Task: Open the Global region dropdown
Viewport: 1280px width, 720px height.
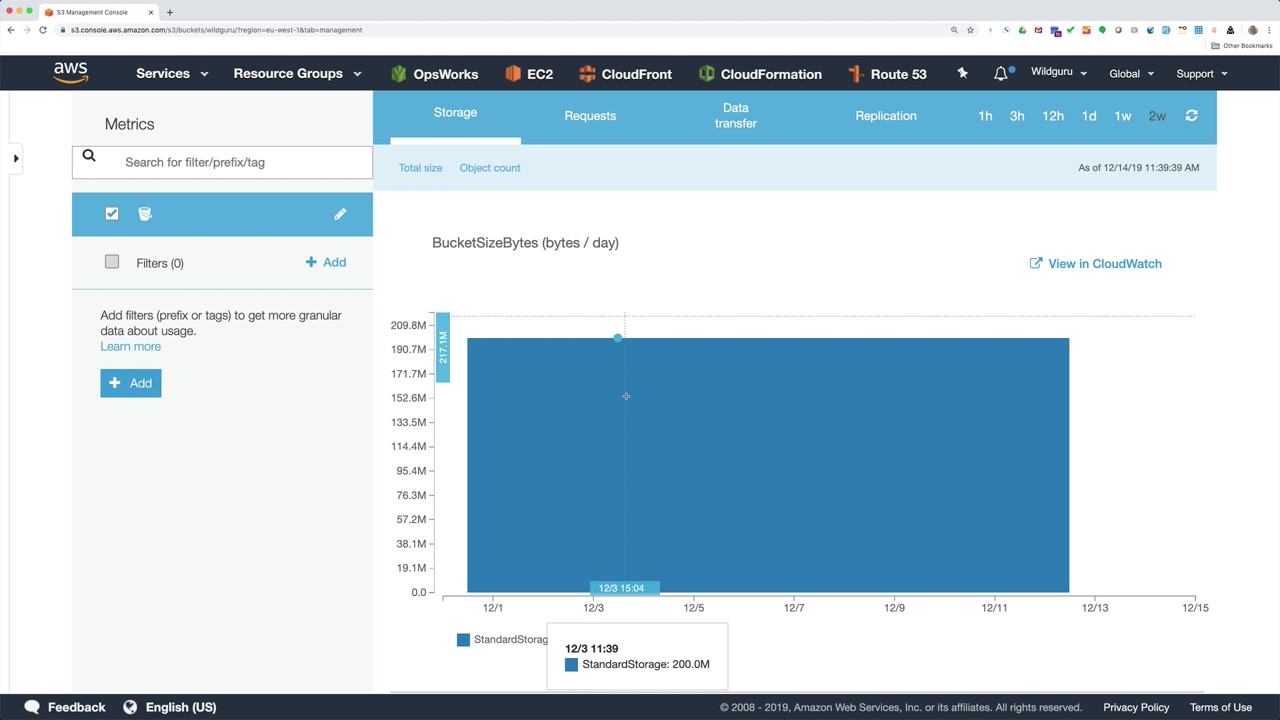Action: point(1132,74)
